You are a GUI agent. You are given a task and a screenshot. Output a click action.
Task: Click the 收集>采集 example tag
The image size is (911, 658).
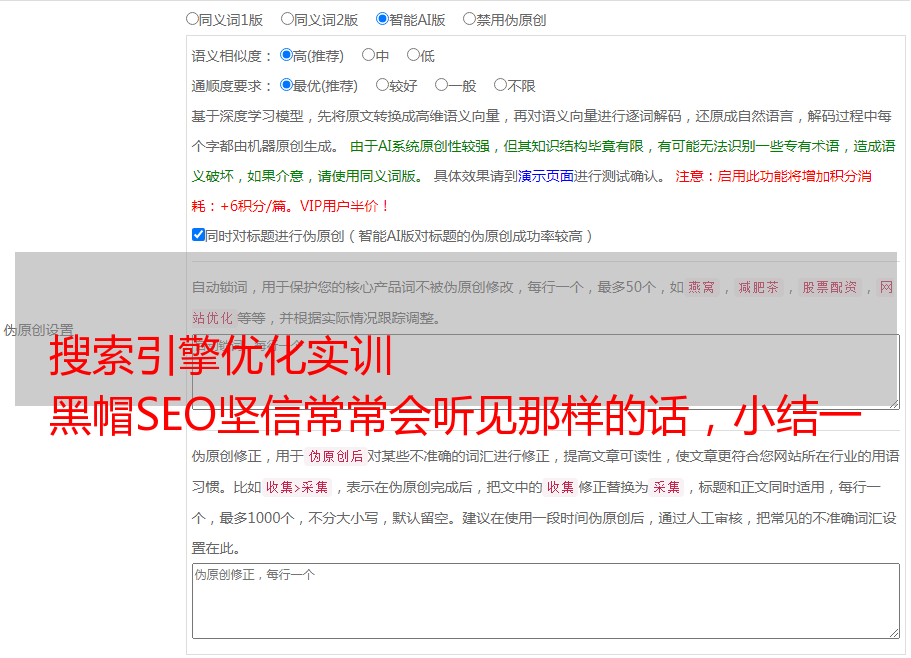coord(297,487)
